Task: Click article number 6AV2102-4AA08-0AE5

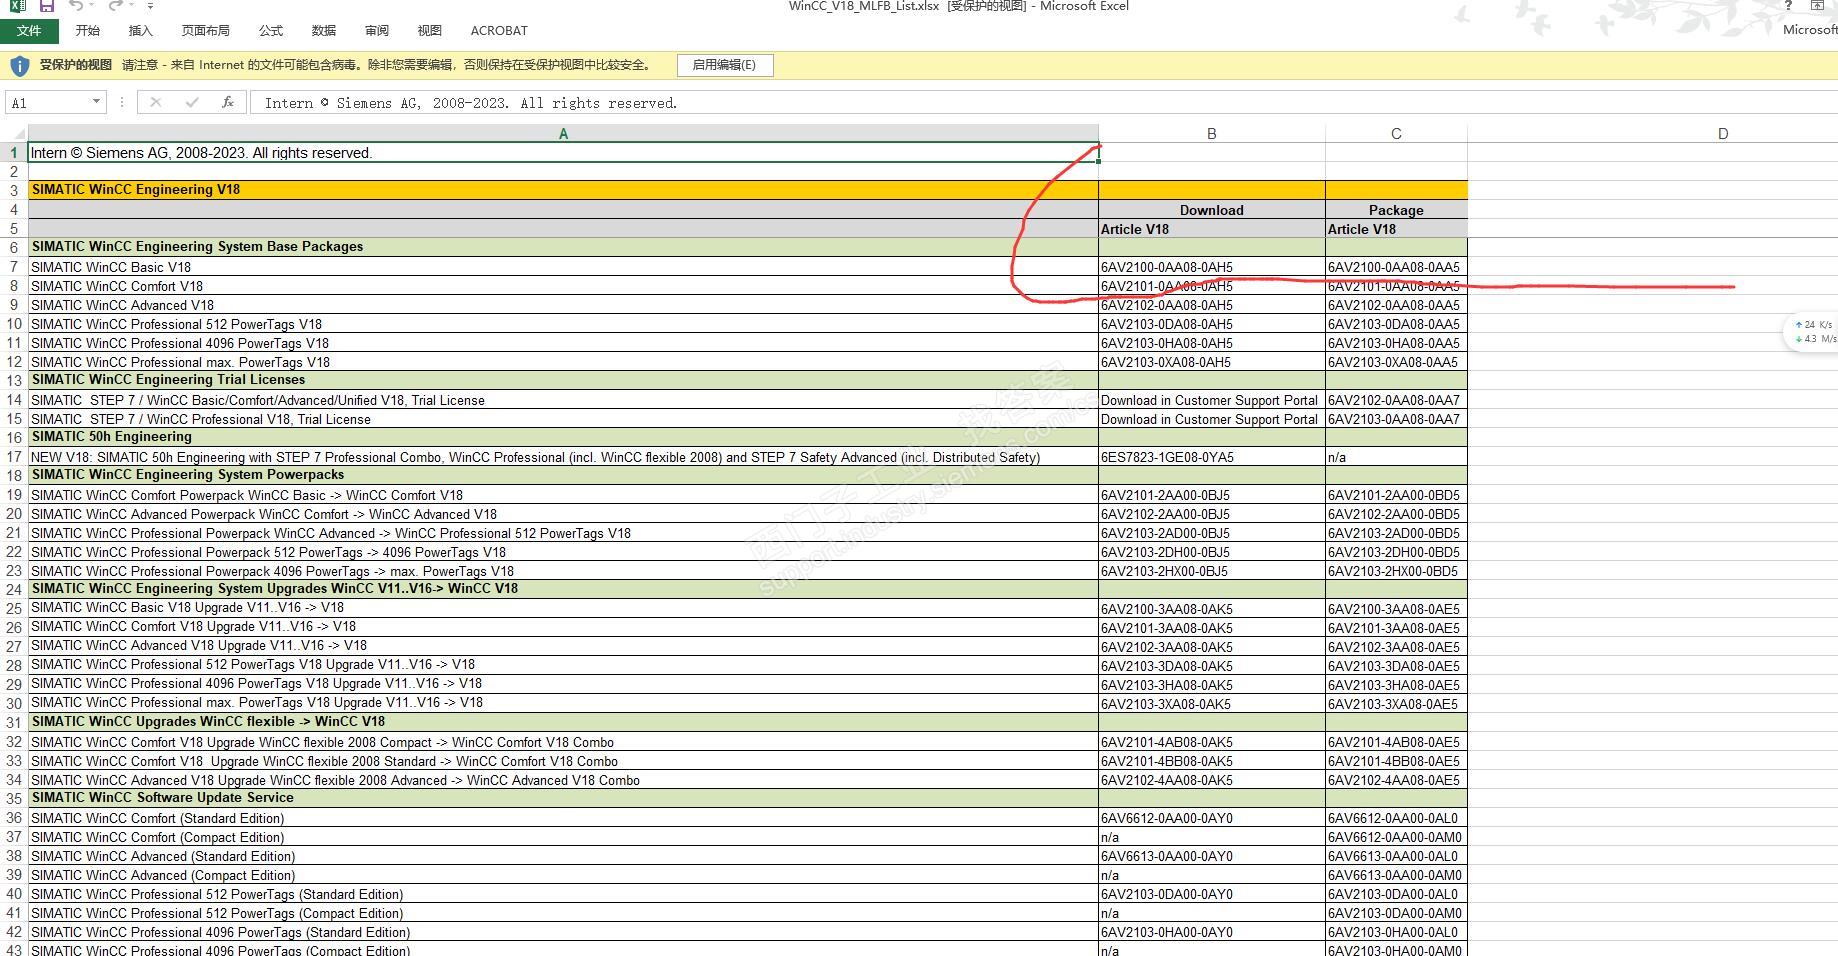Action: [x=1396, y=780]
